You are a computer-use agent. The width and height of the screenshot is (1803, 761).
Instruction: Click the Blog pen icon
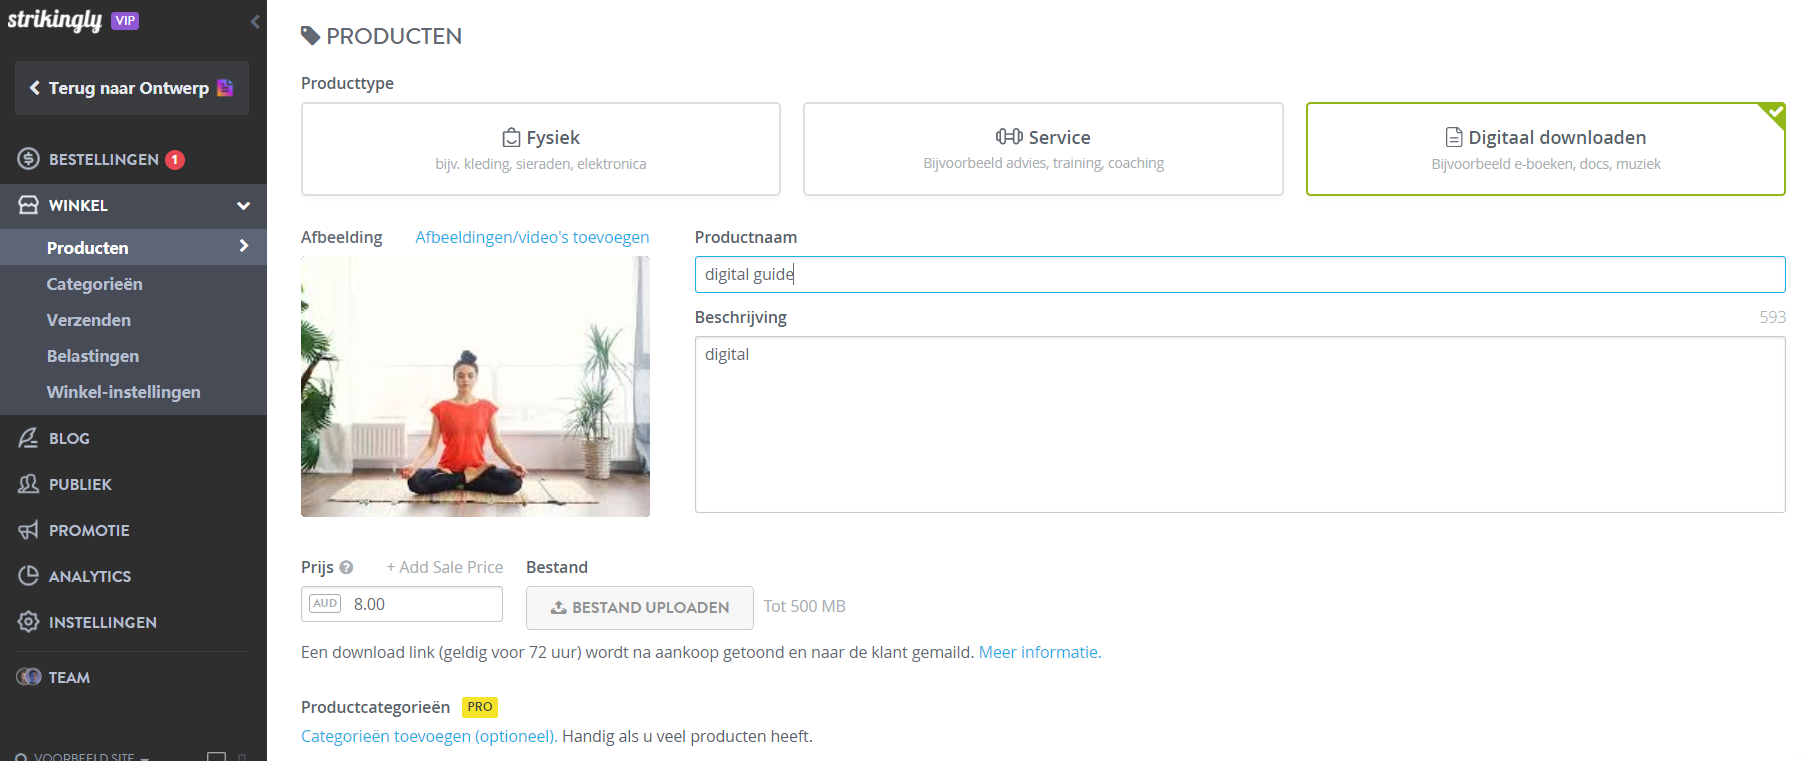click(28, 438)
